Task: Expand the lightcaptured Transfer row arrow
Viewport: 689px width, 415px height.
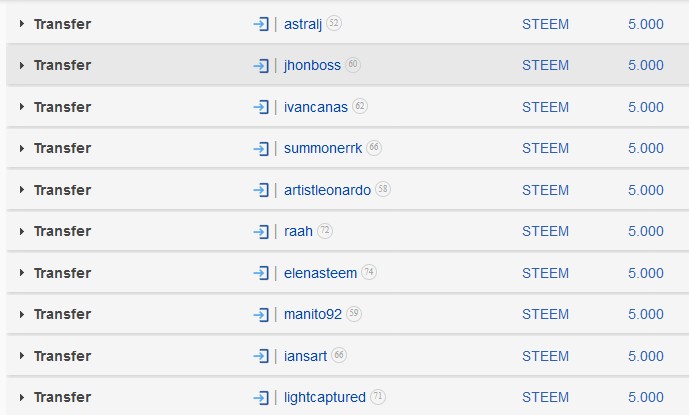Action: pyautogui.click(x=22, y=397)
